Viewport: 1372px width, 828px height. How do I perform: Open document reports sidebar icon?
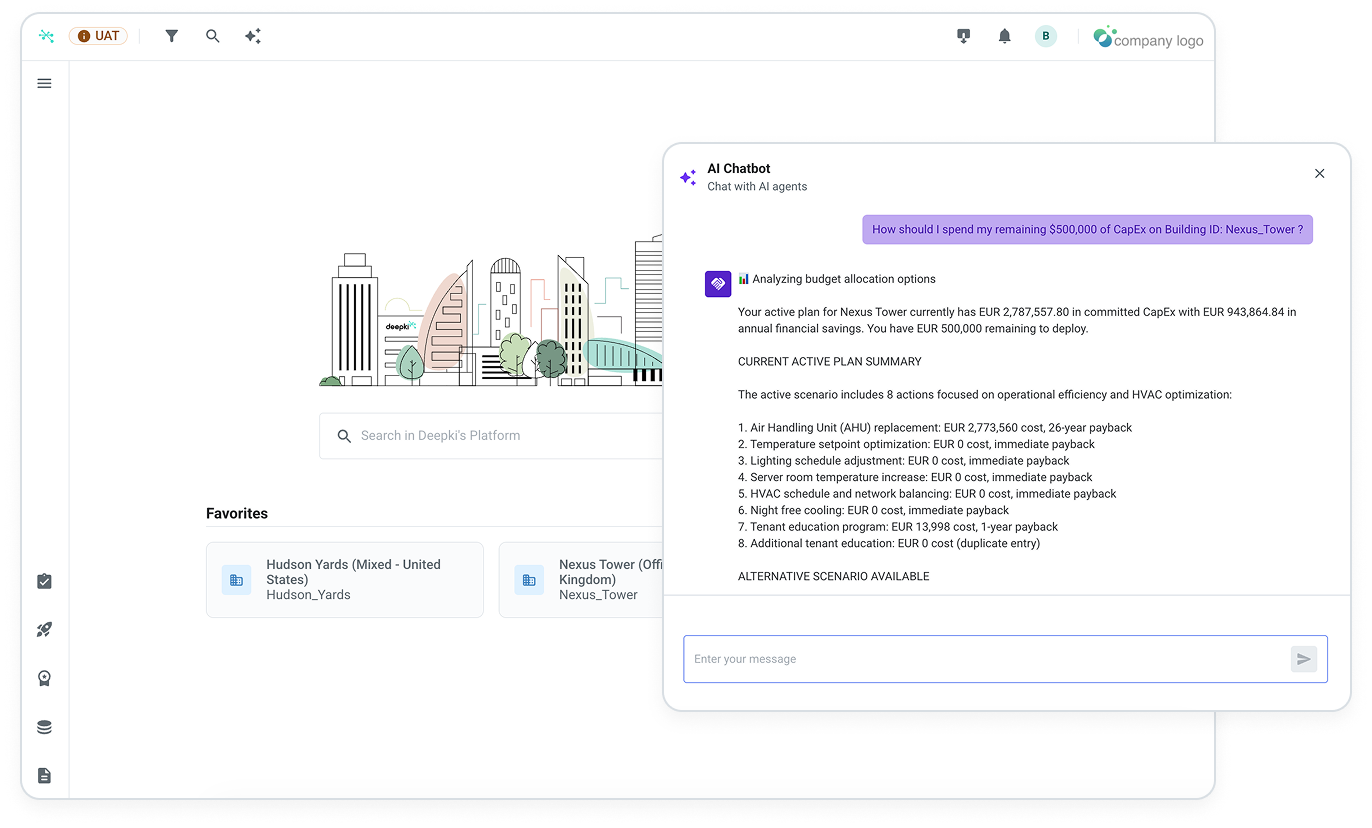tap(44, 775)
